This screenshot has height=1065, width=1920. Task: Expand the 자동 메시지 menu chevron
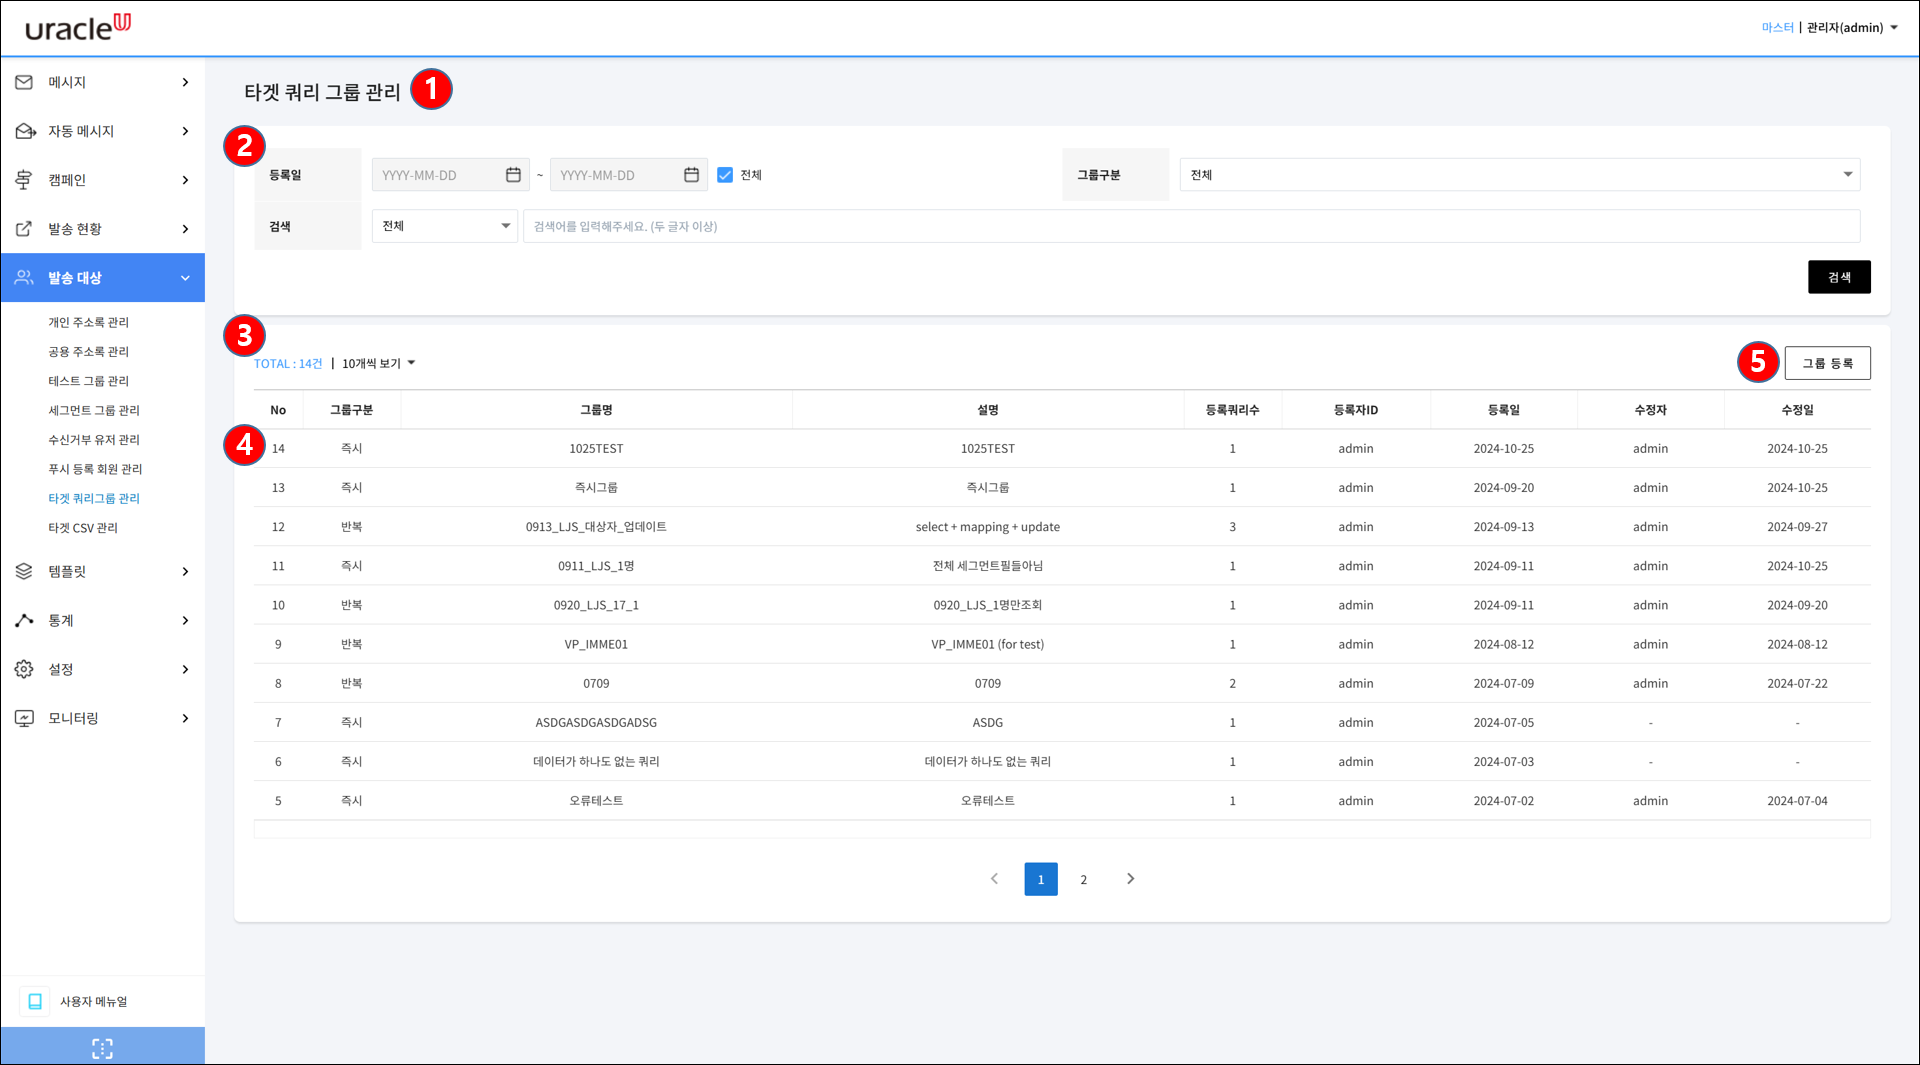point(185,131)
